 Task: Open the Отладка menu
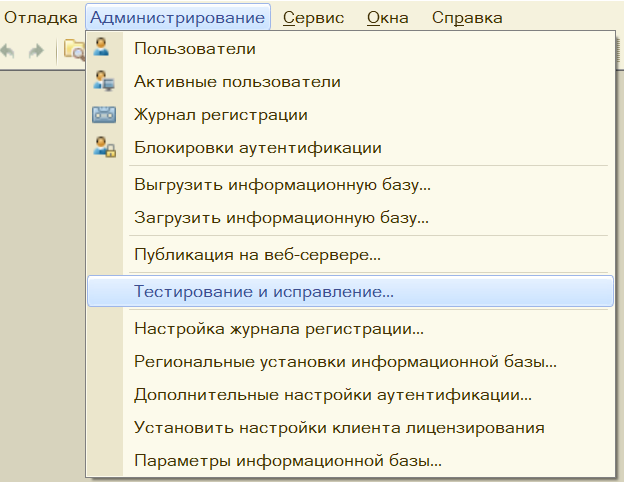tap(40, 18)
